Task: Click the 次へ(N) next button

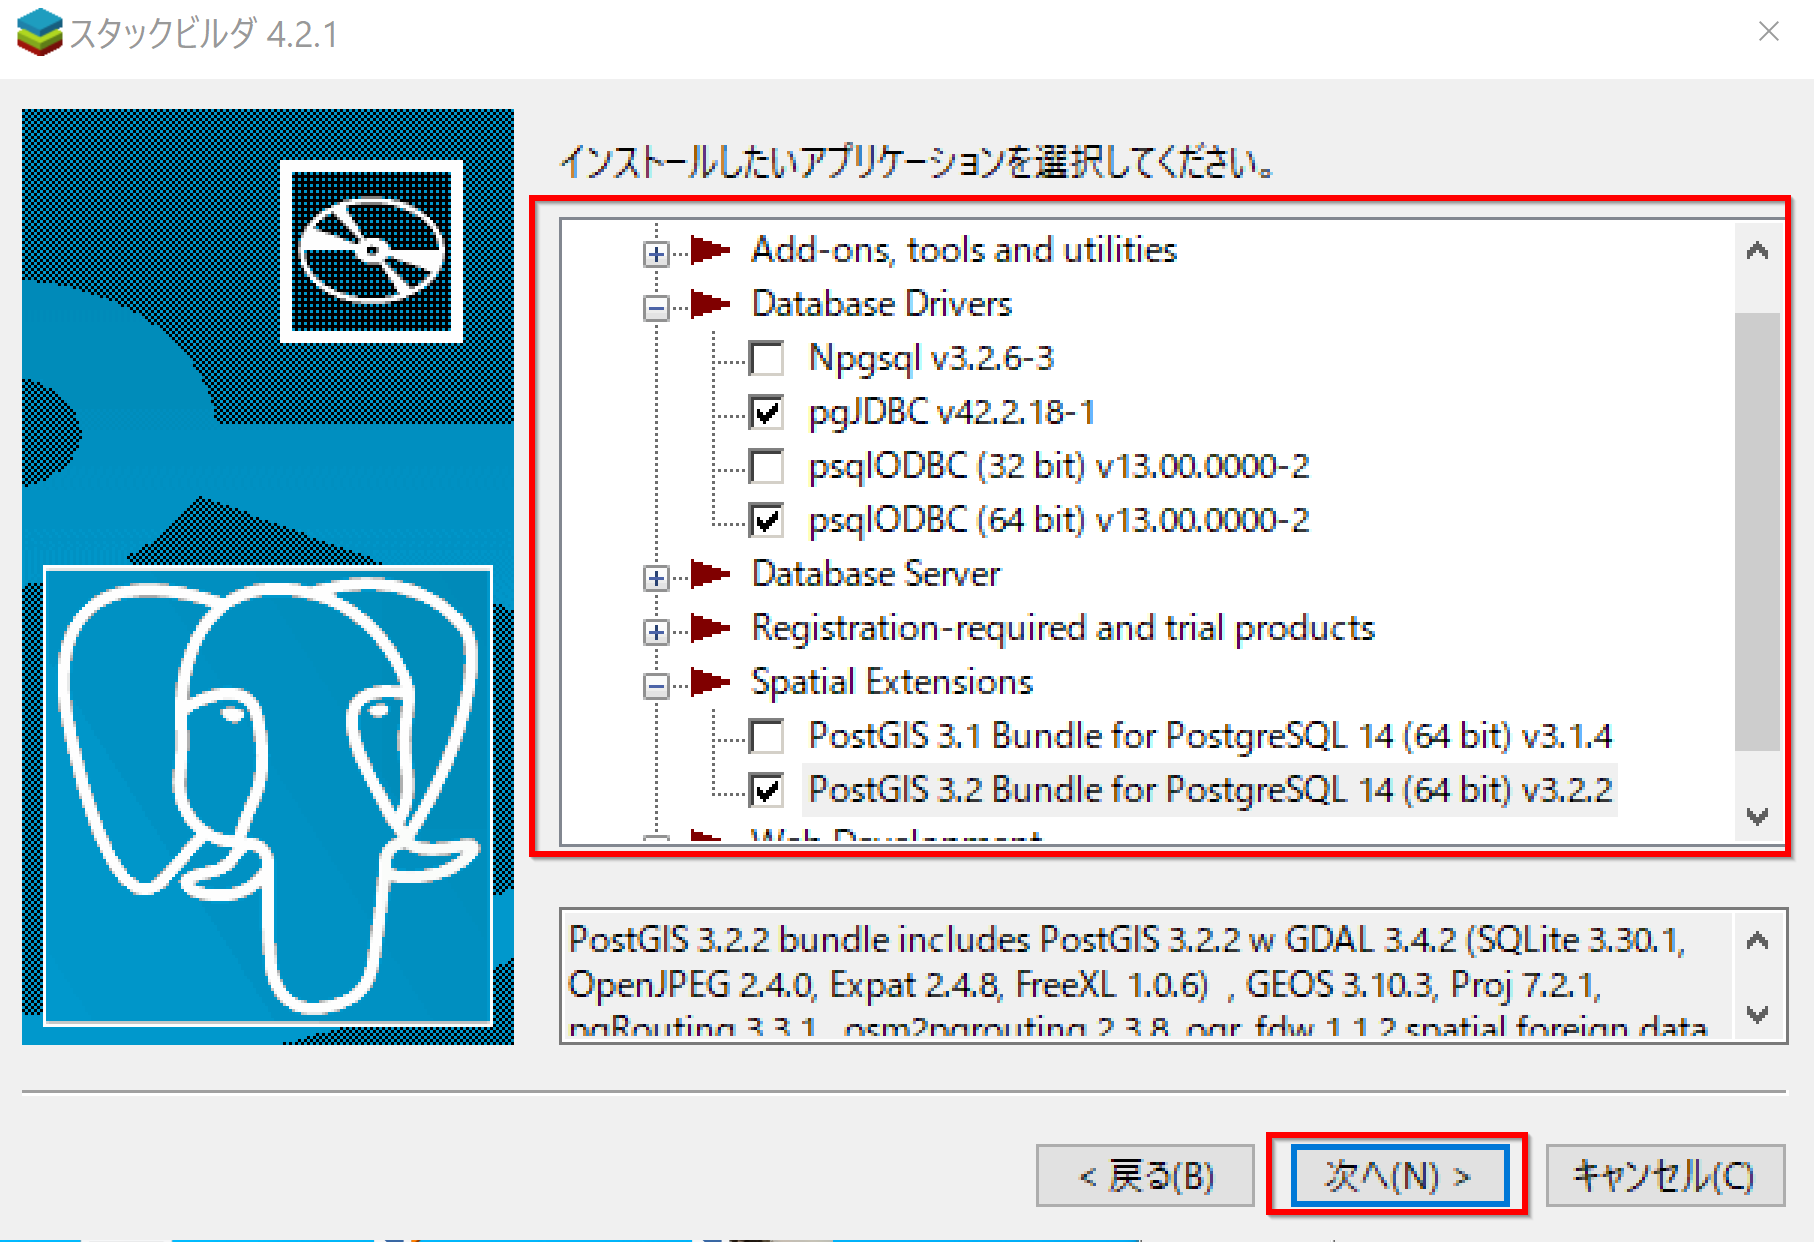Action: coord(1398,1175)
